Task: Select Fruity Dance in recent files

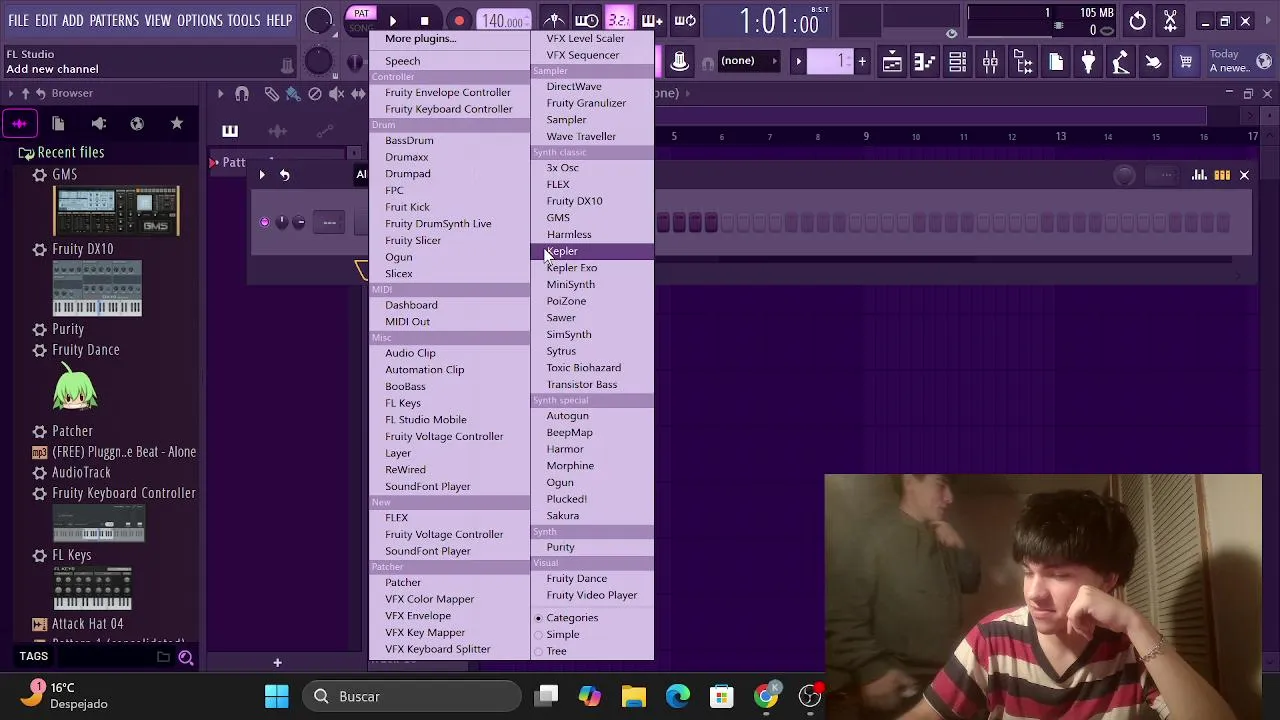Action: 85,350
